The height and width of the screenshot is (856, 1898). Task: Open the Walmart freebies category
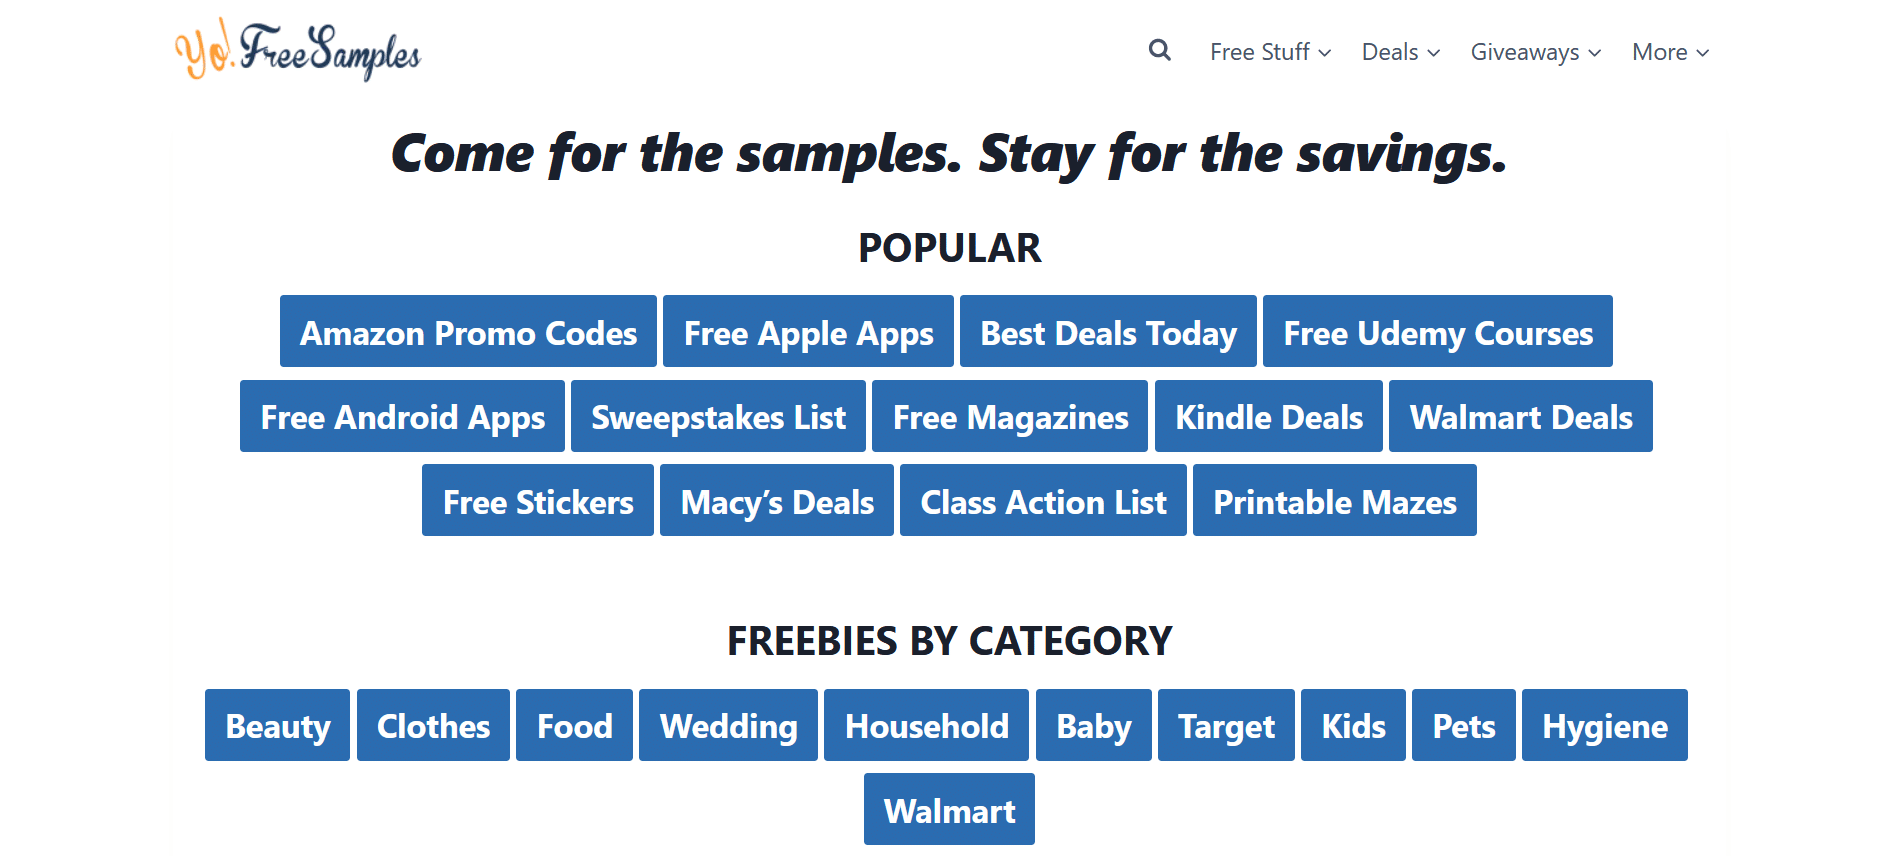[949, 809]
